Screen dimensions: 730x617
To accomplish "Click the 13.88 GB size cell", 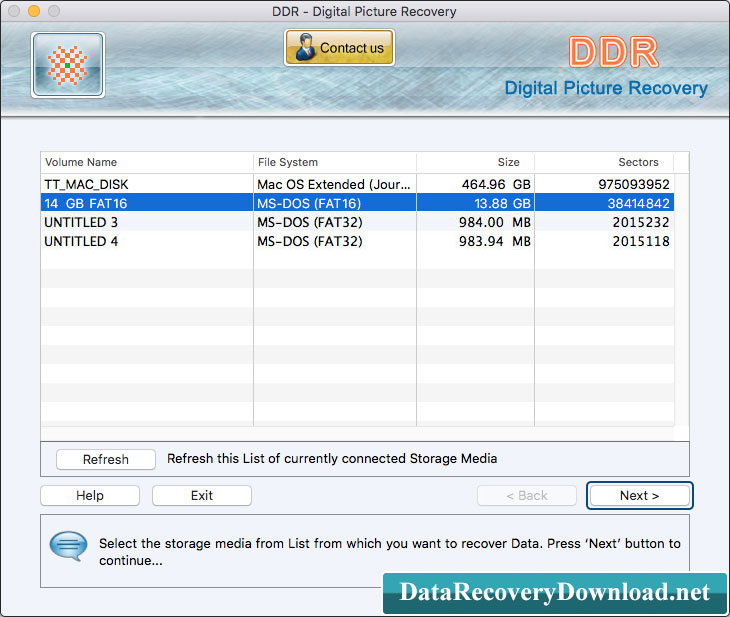I will (x=475, y=203).
